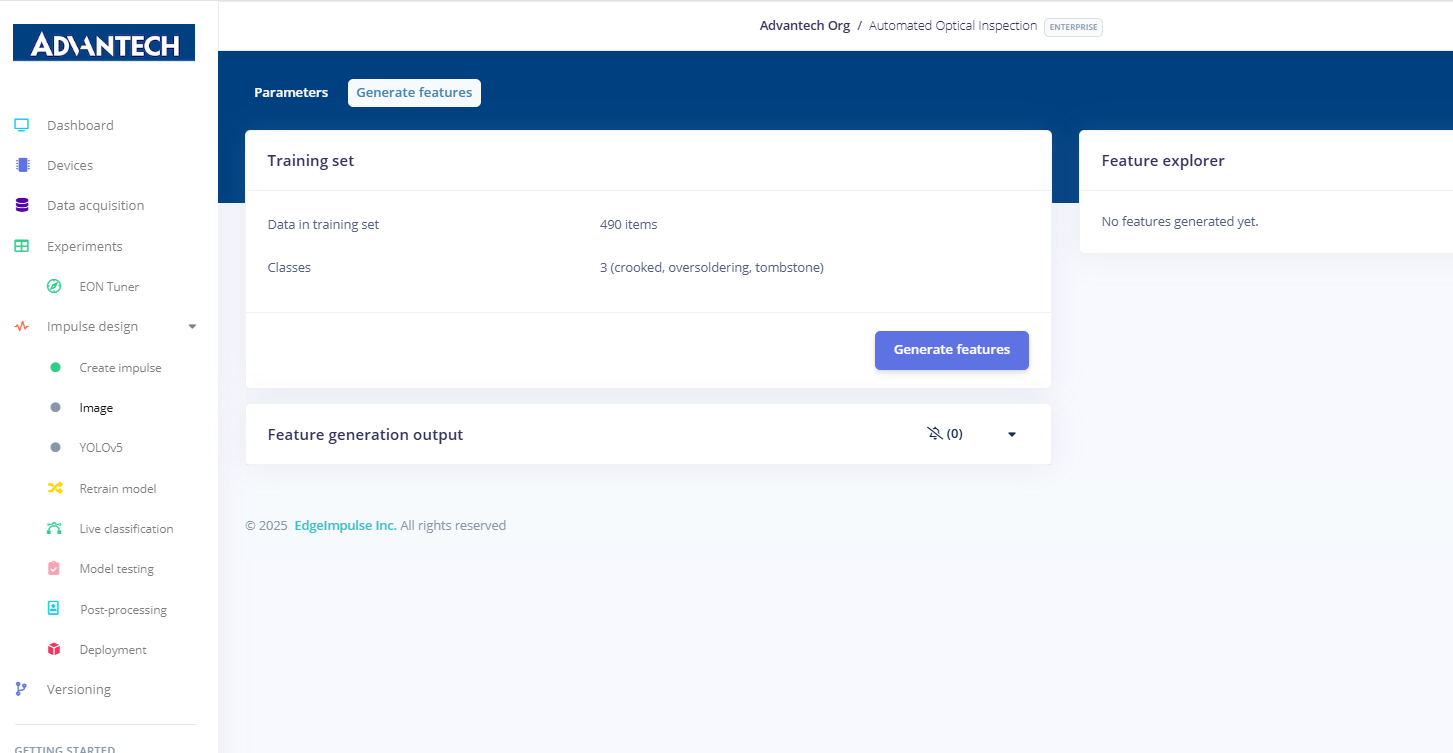1453x753 pixels.
Task: Click the green dot beside Create impulse
Action: pyautogui.click(x=55, y=367)
